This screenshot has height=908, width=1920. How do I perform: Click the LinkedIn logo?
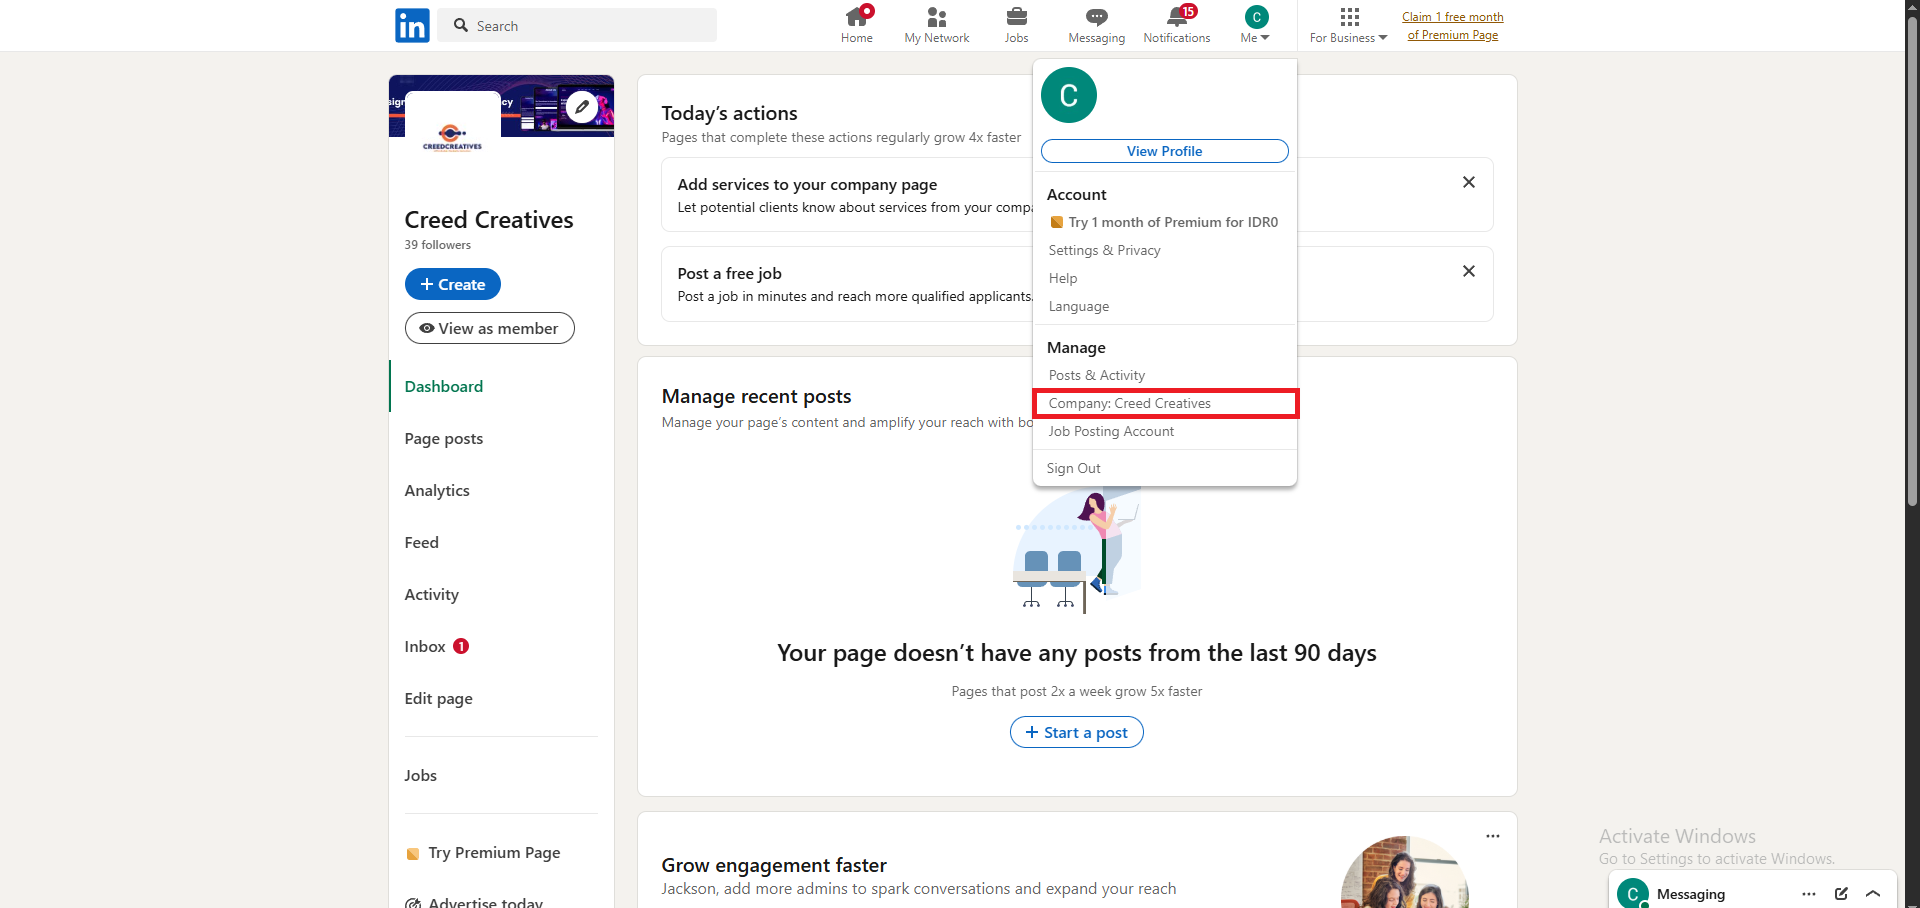pyautogui.click(x=411, y=25)
